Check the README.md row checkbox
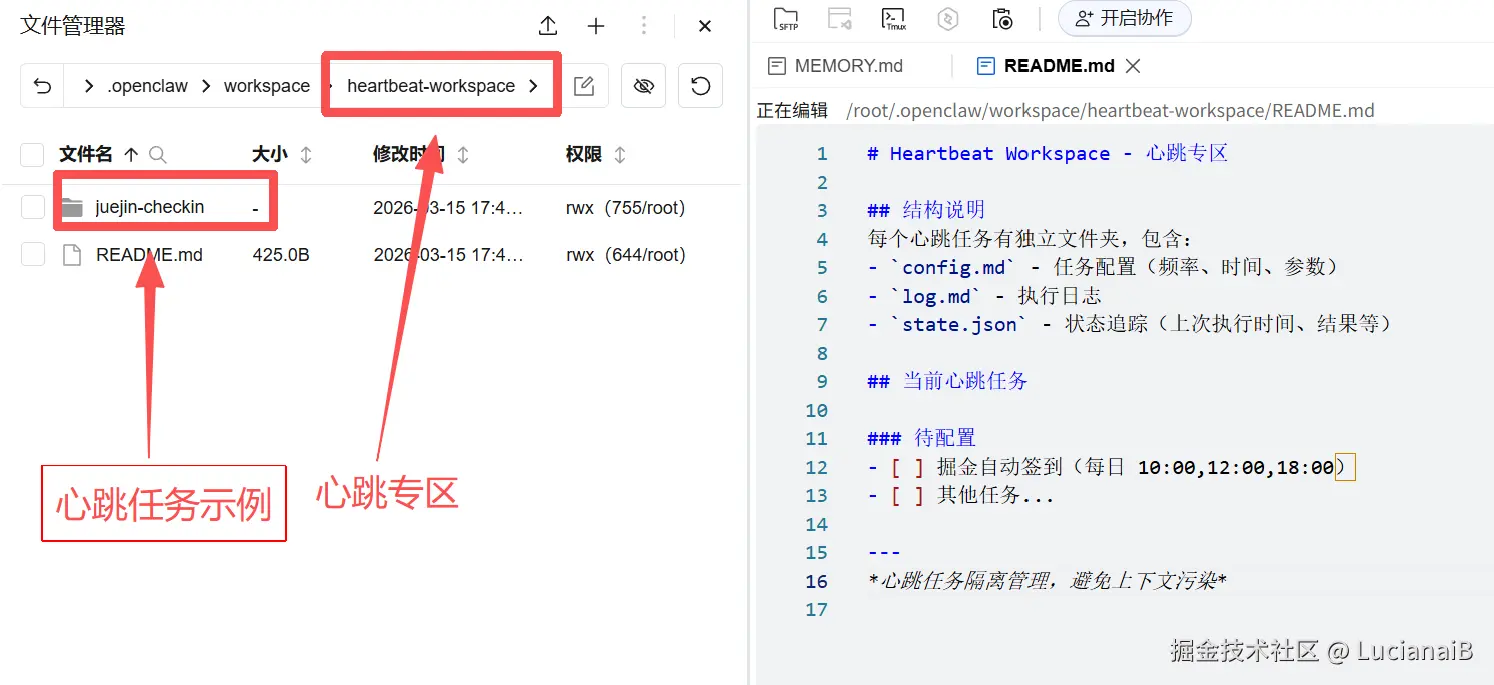The height and width of the screenshot is (685, 1494). click(33, 254)
